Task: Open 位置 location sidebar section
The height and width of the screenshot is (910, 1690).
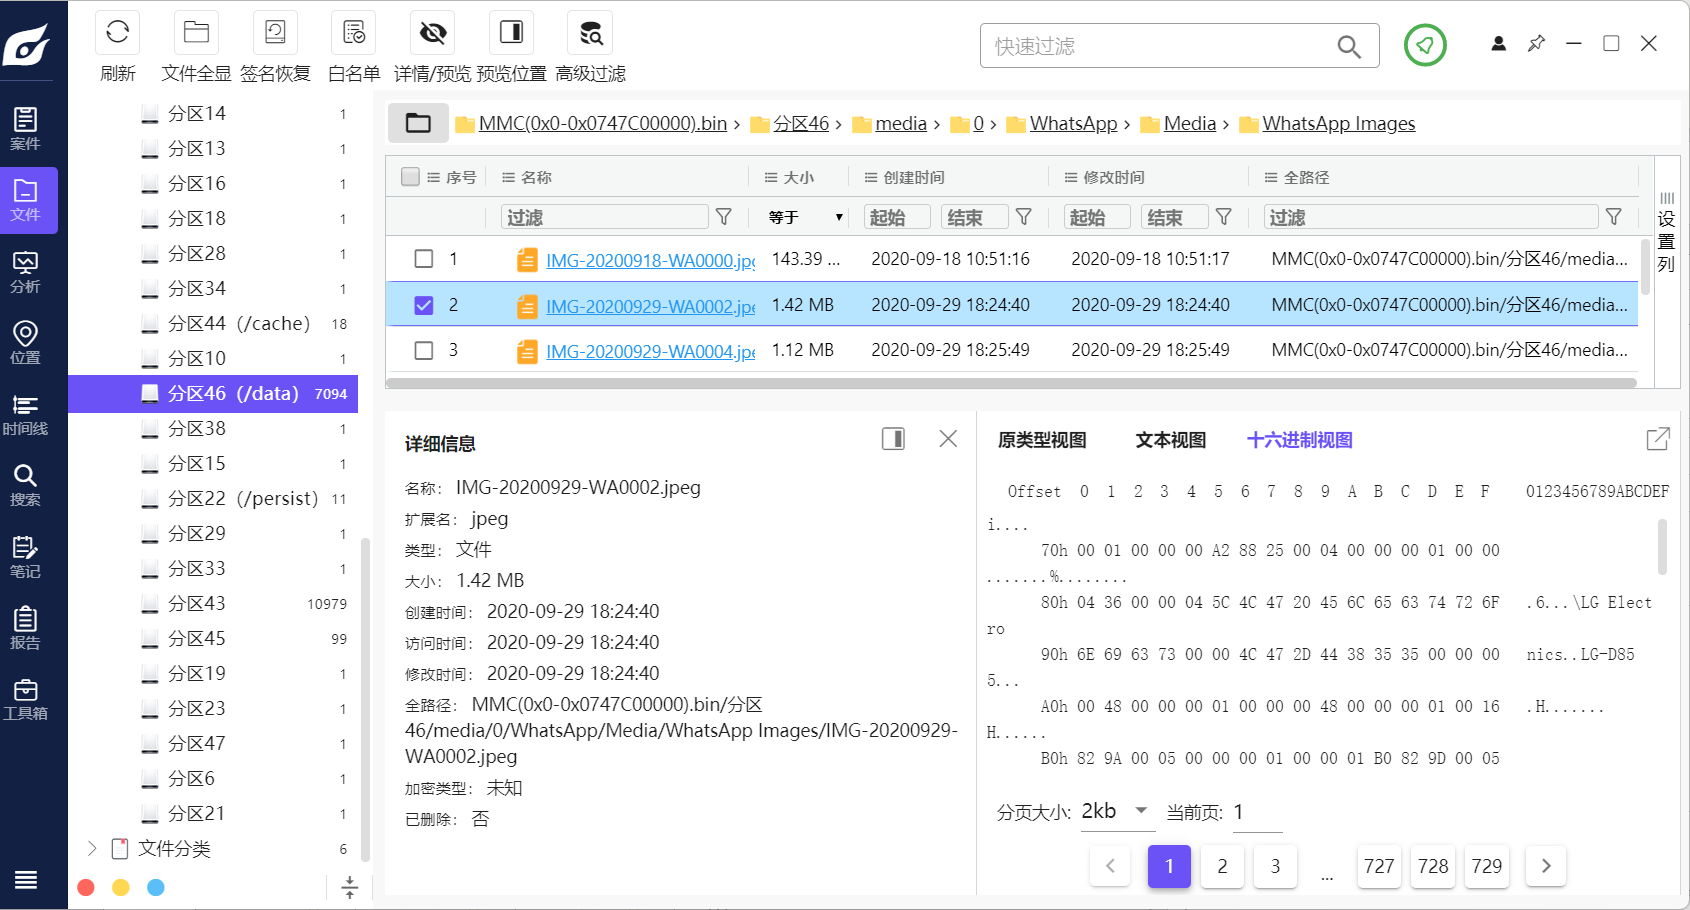Action: [x=25, y=343]
